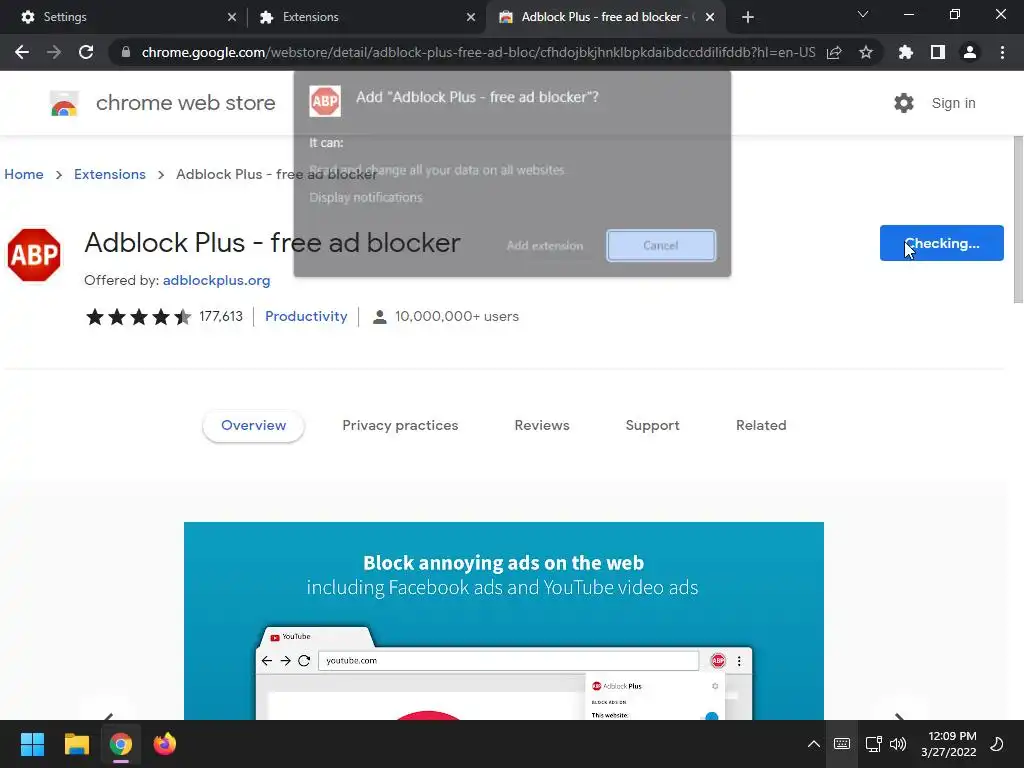
Task: Reload the page with the refresh icon
Action: [x=86, y=52]
